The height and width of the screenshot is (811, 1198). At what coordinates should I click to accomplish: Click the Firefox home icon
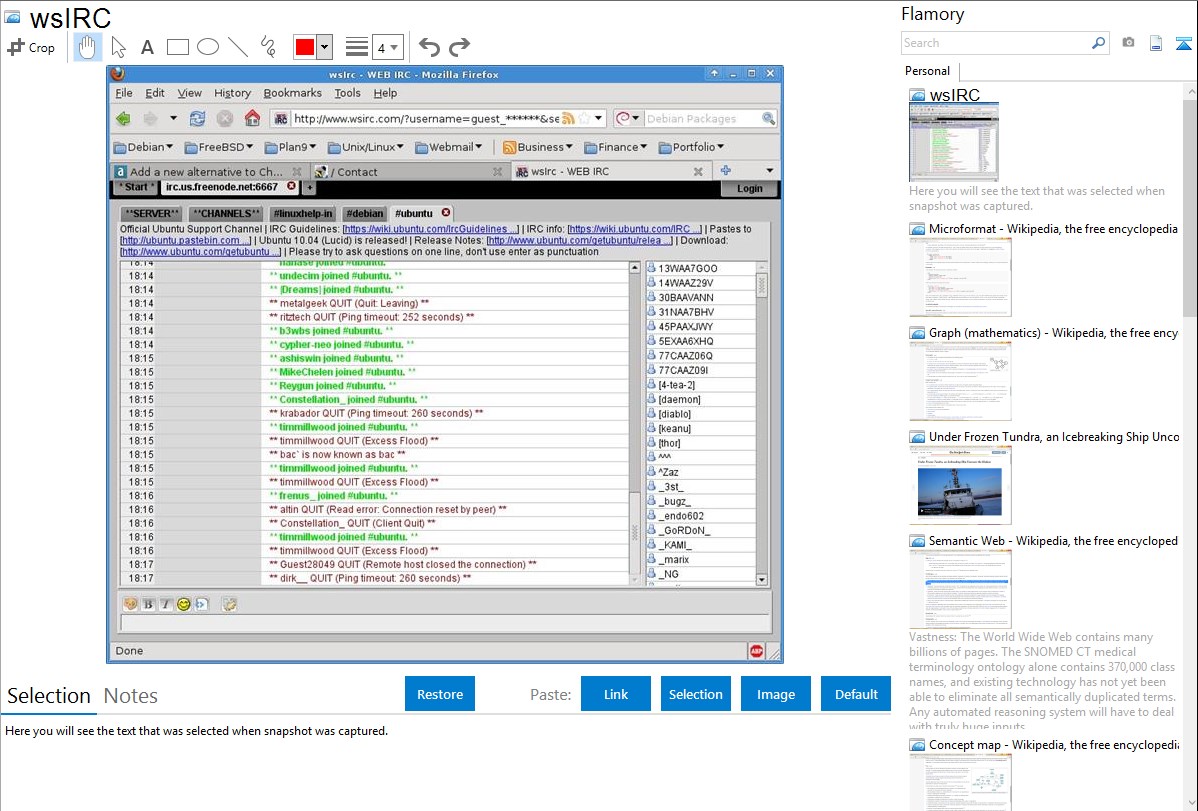[252, 118]
